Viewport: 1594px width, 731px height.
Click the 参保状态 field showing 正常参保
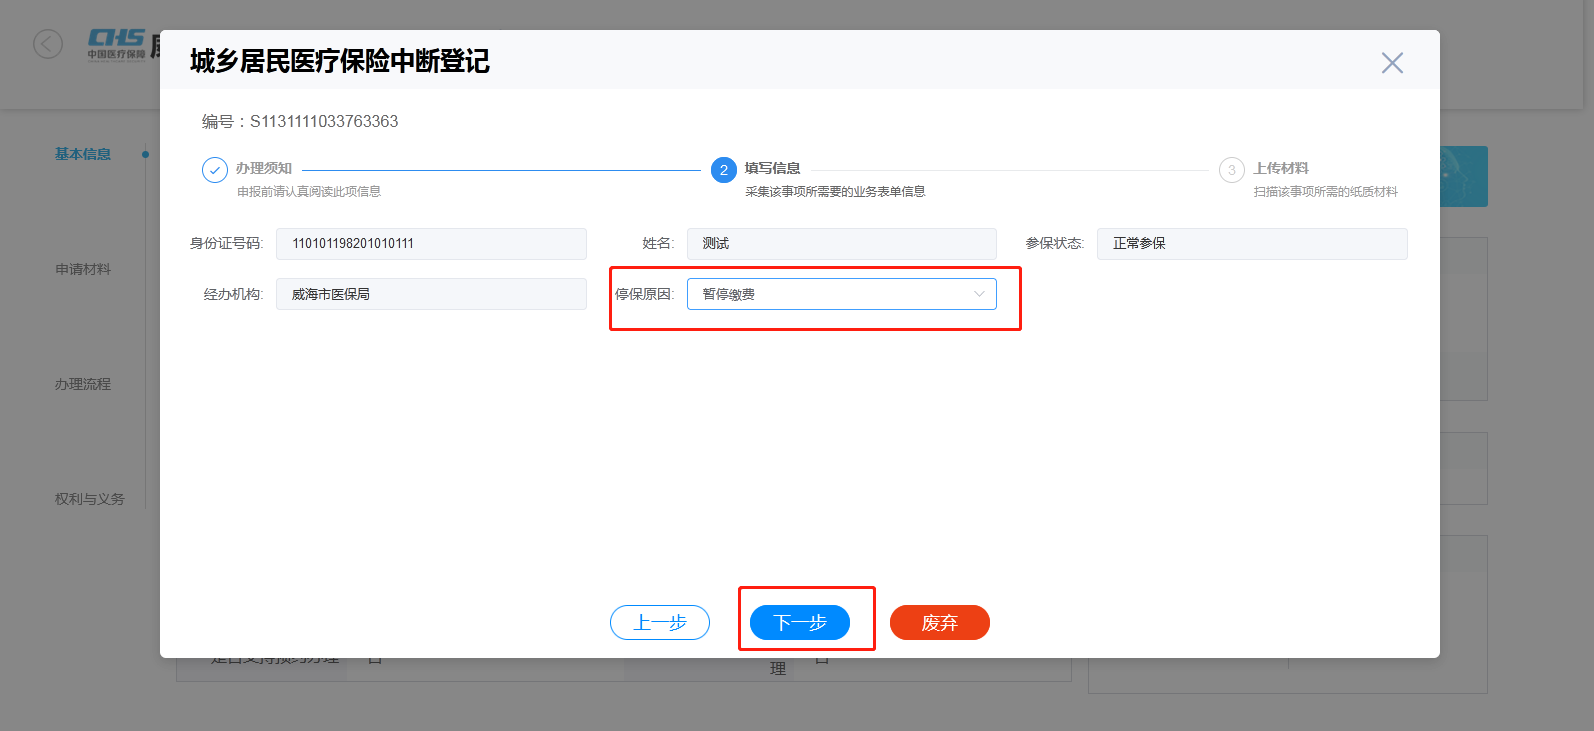pyautogui.click(x=1251, y=244)
